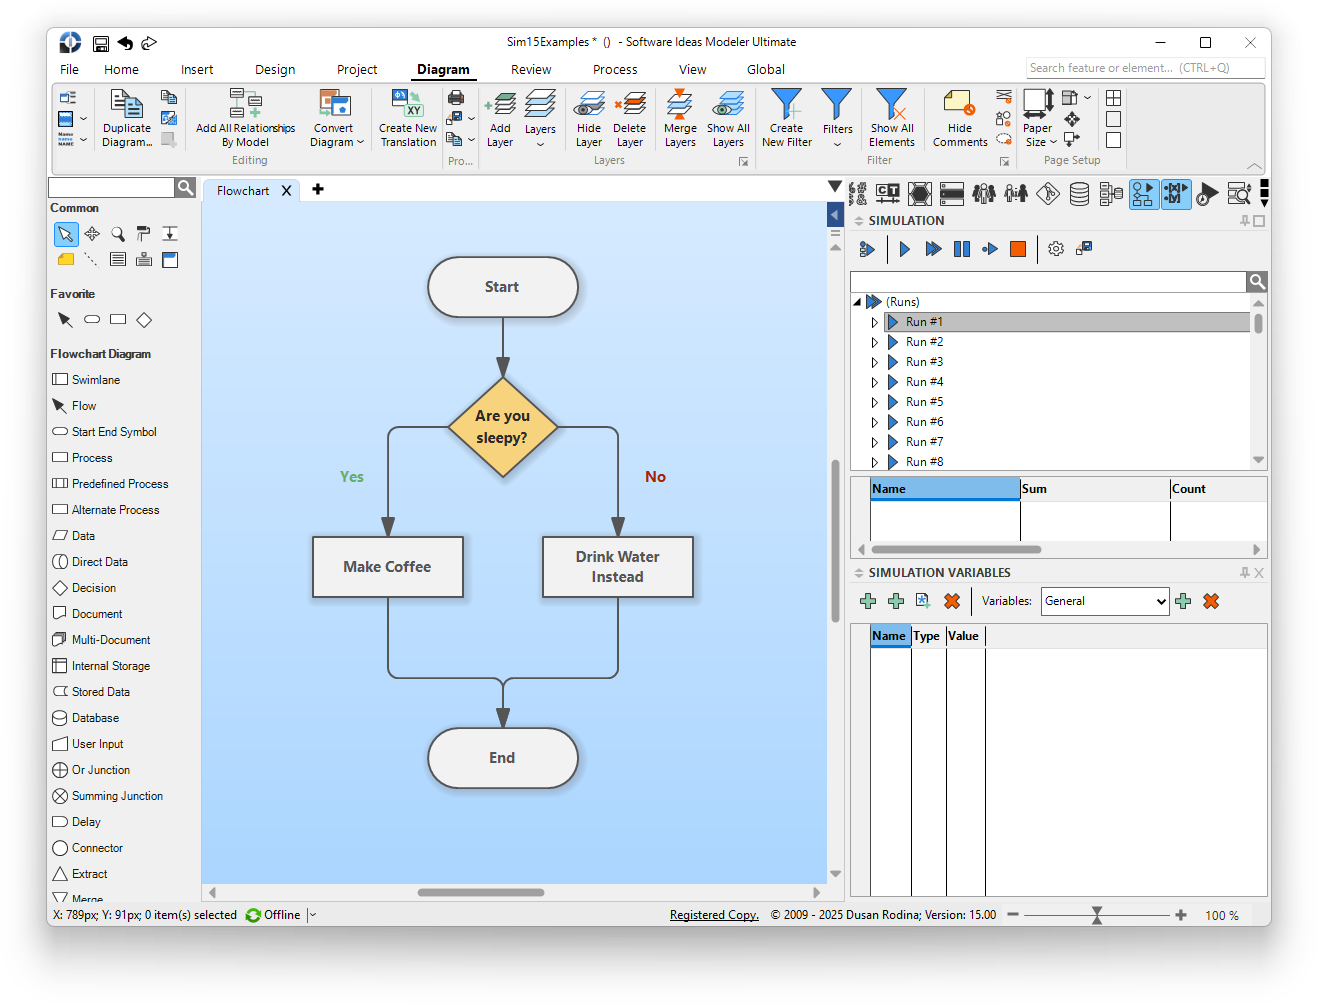1317x1006 pixels.
Task: Open the Review ribbon tab
Action: [531, 70]
